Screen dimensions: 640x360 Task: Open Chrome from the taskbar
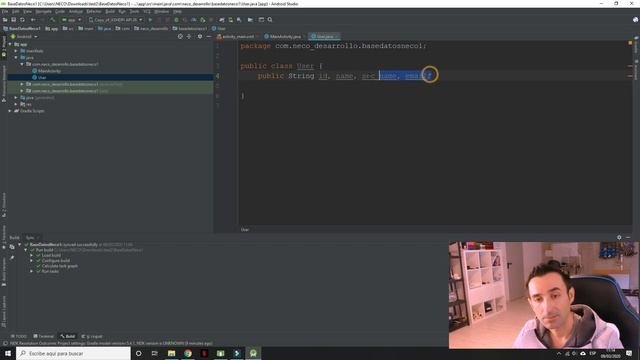click(x=188, y=353)
